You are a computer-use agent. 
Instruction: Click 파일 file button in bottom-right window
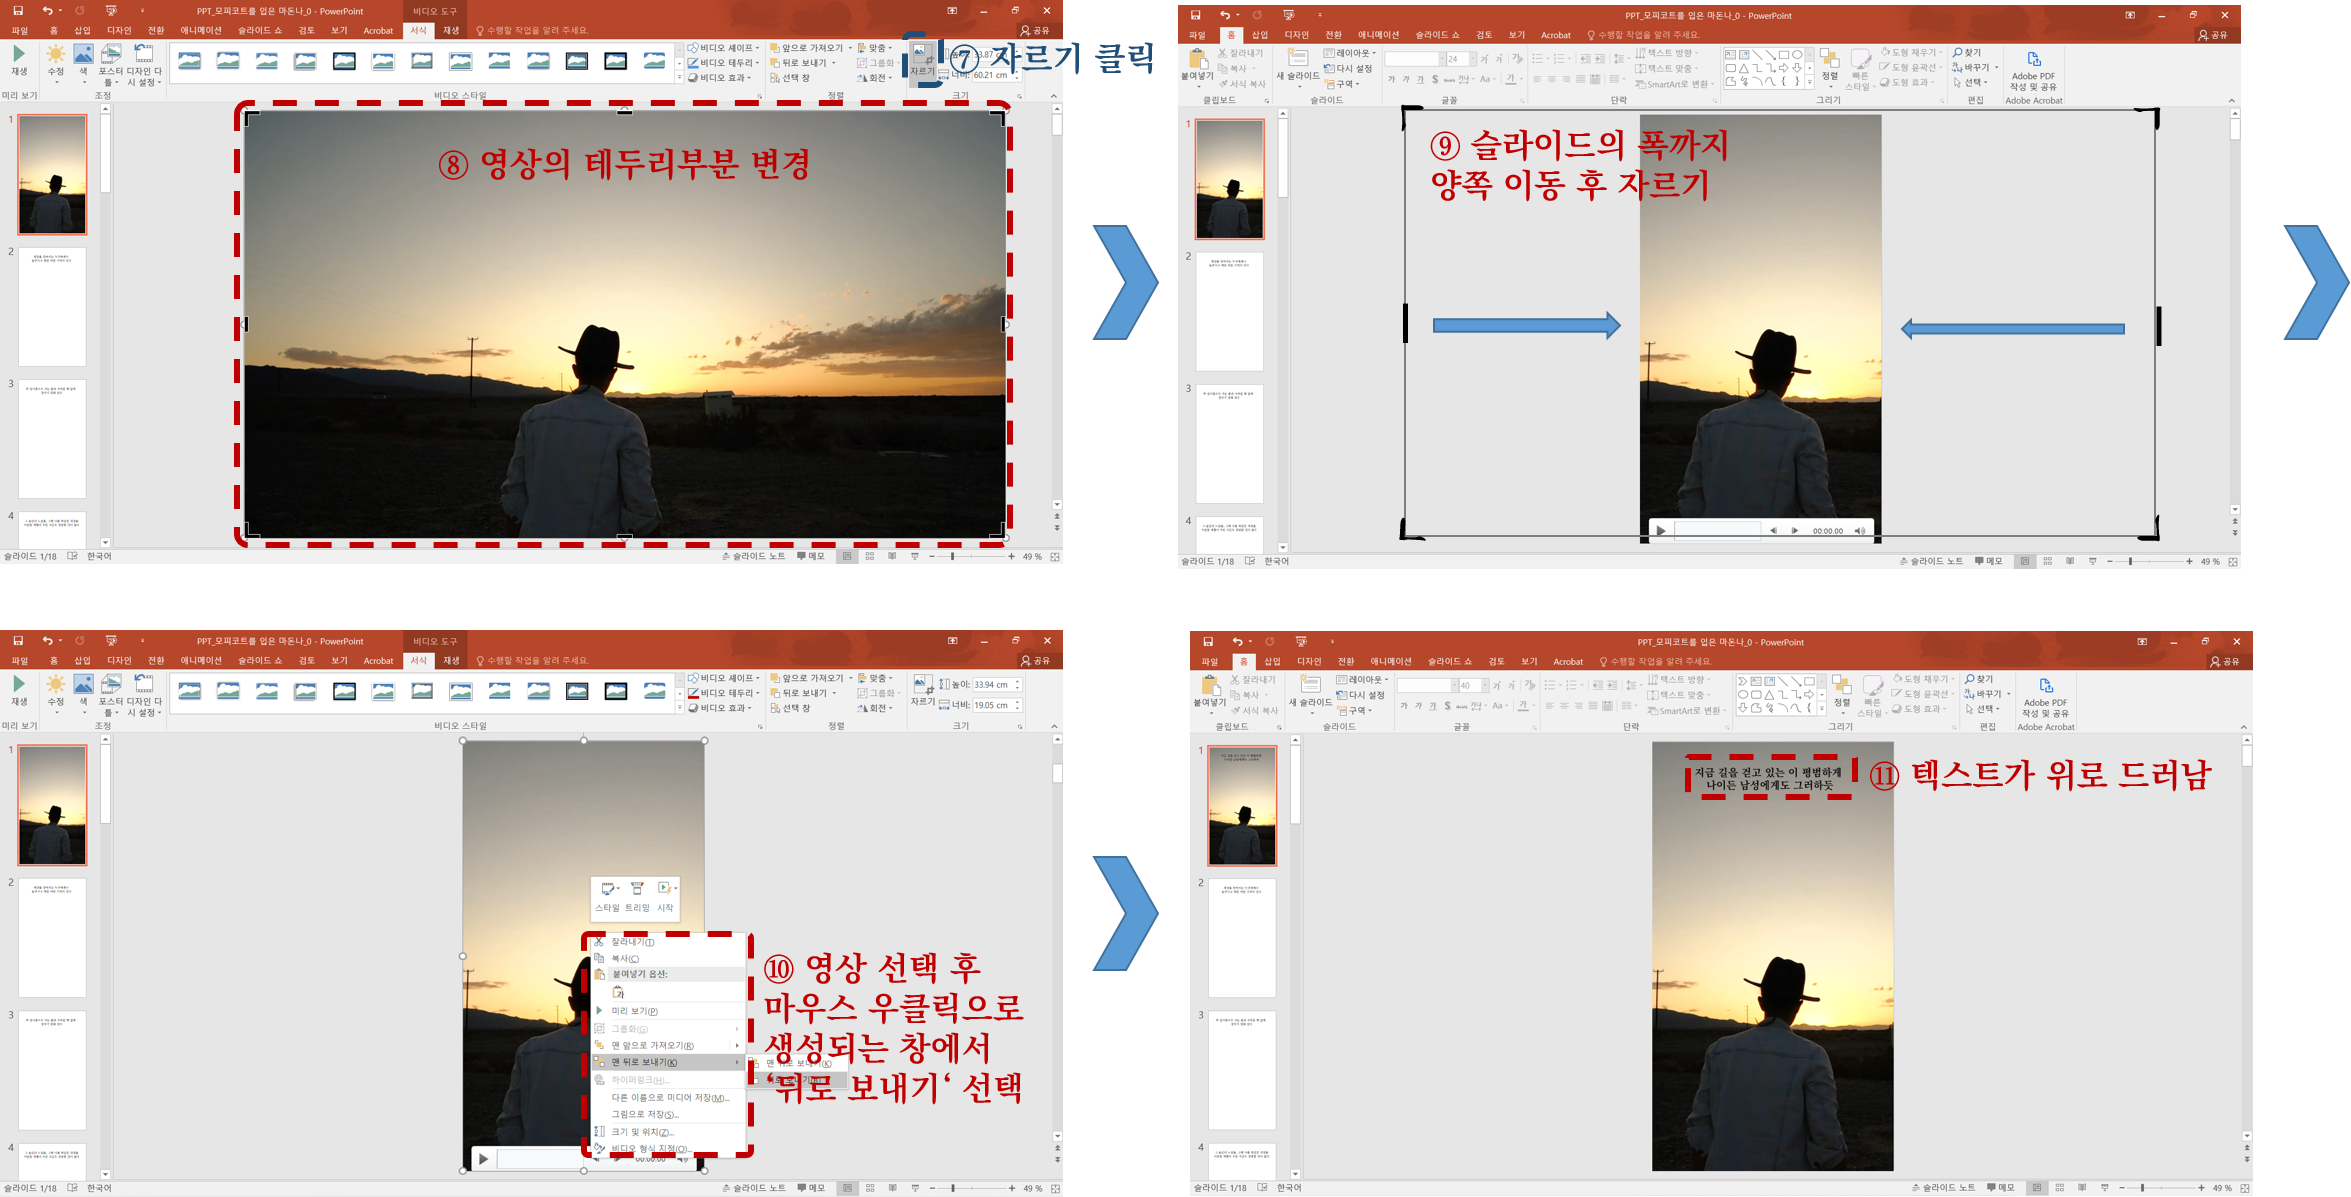point(1210,662)
